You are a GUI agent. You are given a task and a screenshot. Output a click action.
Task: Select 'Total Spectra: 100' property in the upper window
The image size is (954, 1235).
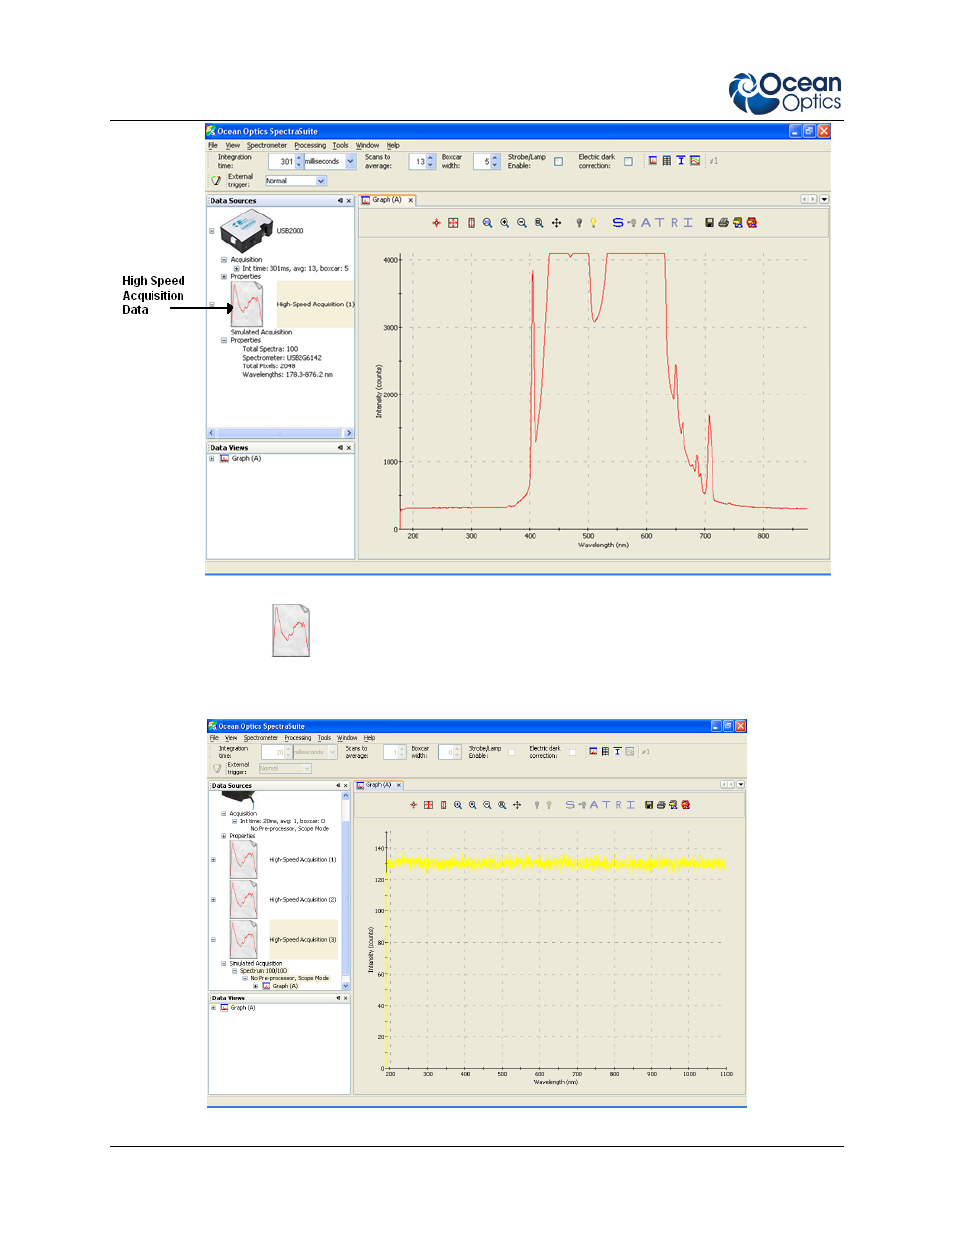(x=270, y=349)
